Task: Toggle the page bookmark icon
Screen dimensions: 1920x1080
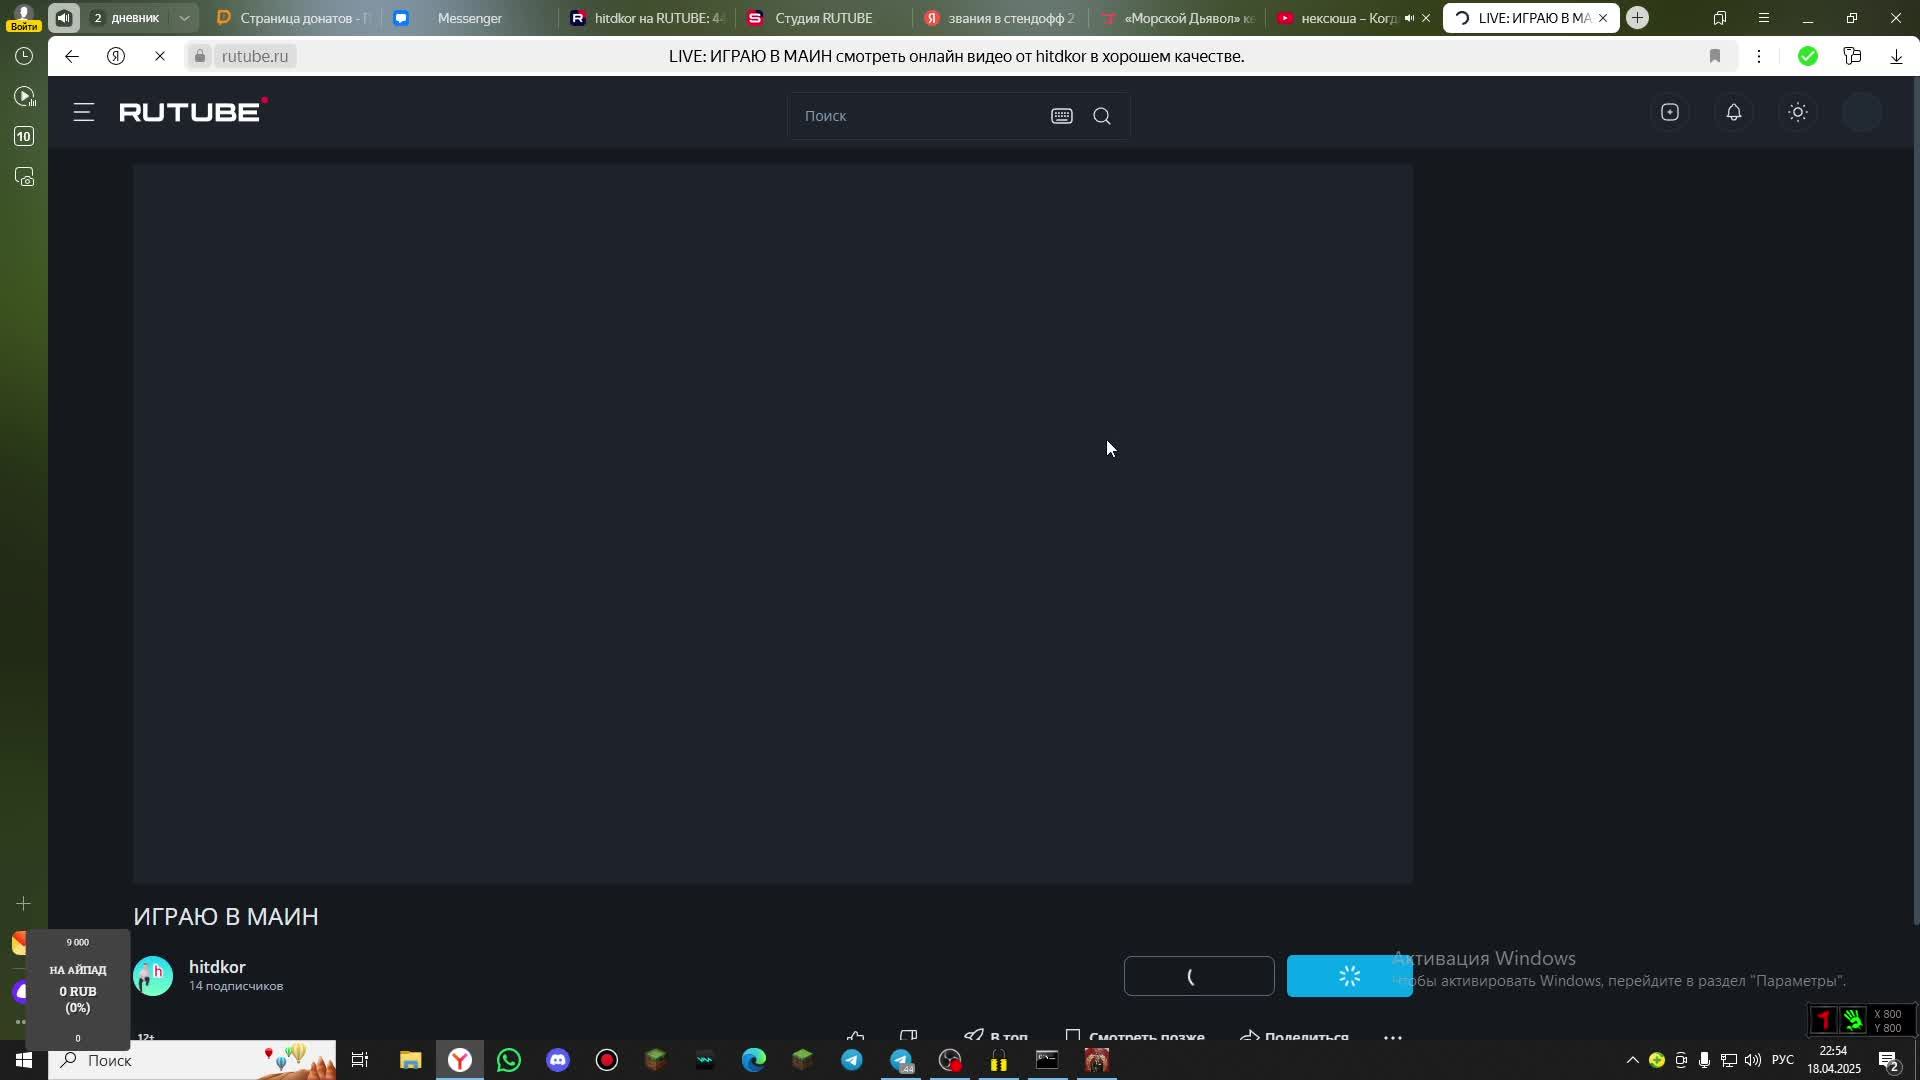Action: click(x=1714, y=56)
